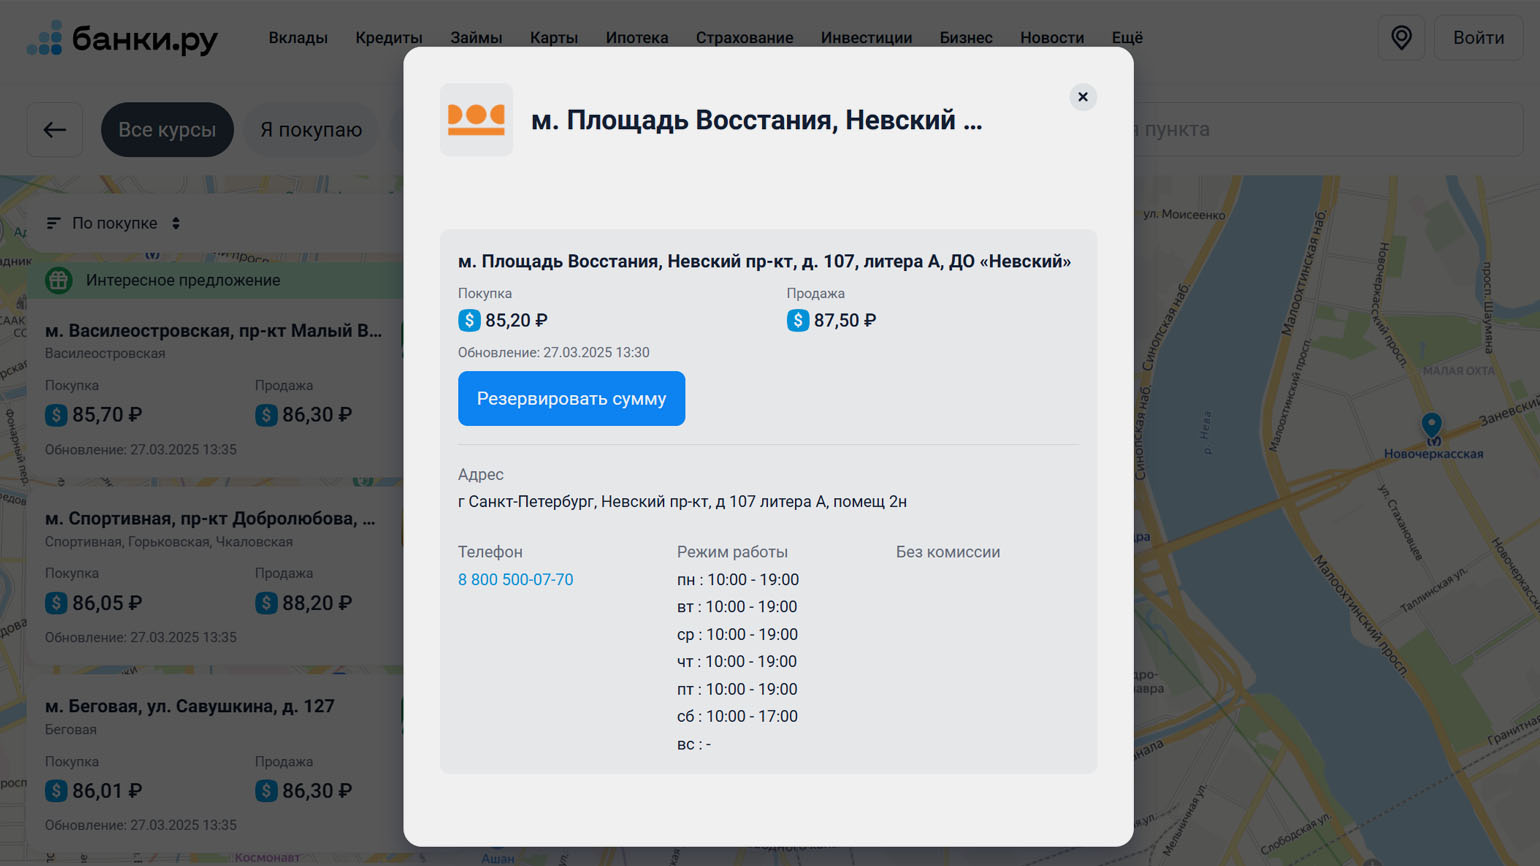Screen dimensions: 1540x866
Task: Click the back arrow button
Action: (x=55, y=129)
